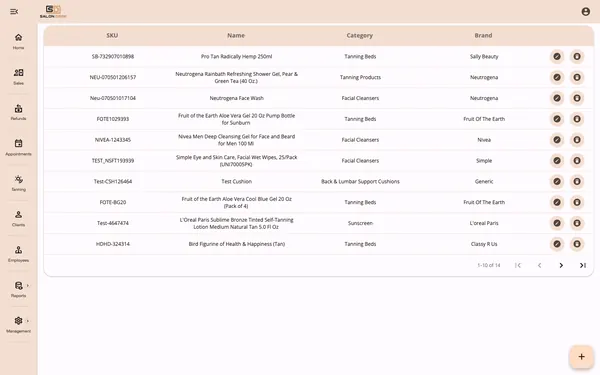Viewport: 600px width, 375px height.
Task: Open the Tanning section
Action: tap(18, 183)
